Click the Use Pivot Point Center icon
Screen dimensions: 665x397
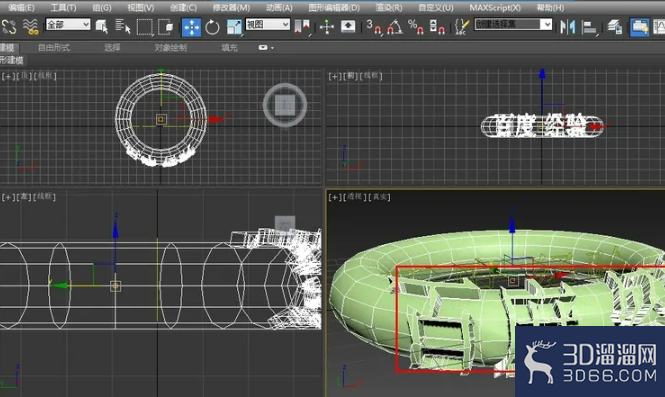[302, 27]
